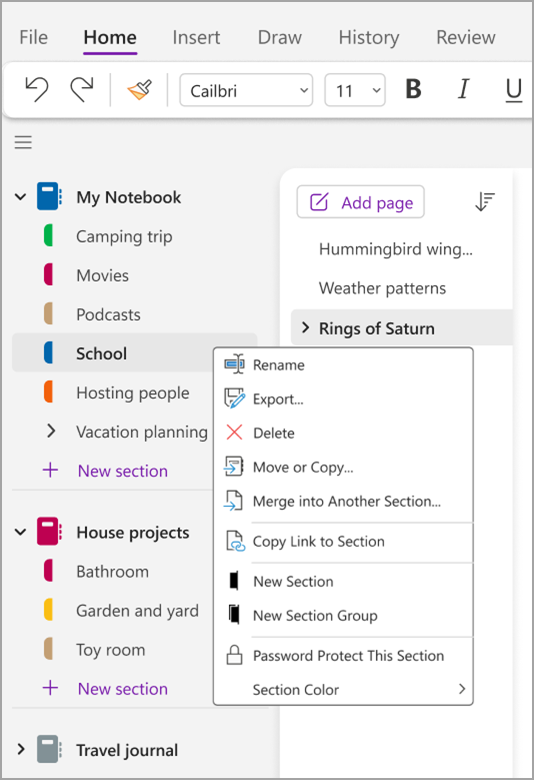Click New section under House projects
The width and height of the screenshot is (534, 780).
tap(122, 689)
